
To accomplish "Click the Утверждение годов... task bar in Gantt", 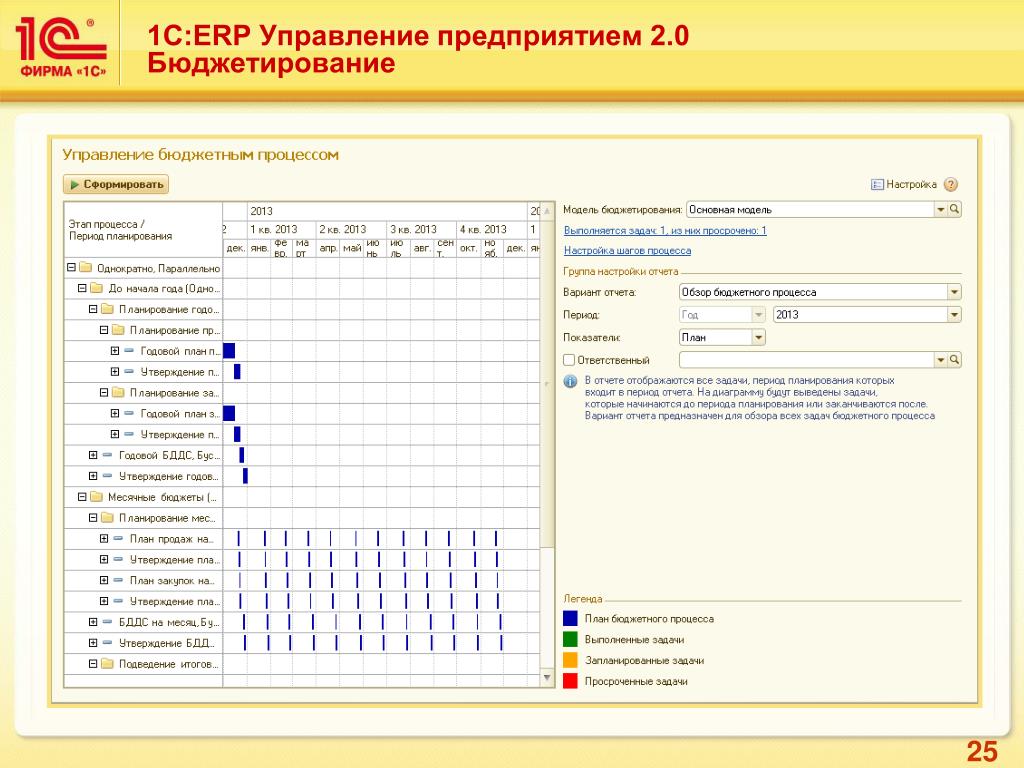I will 246,476.
